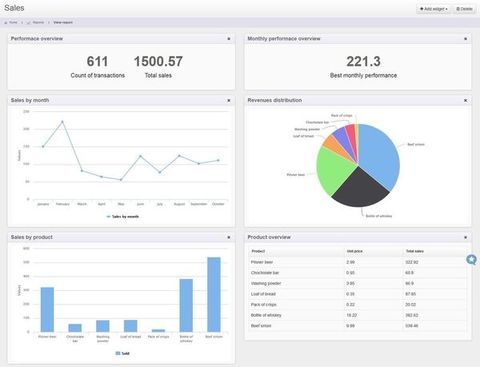This screenshot has width=480, height=367.
Task: Remove the Sales by product widget
Action: click(229, 237)
